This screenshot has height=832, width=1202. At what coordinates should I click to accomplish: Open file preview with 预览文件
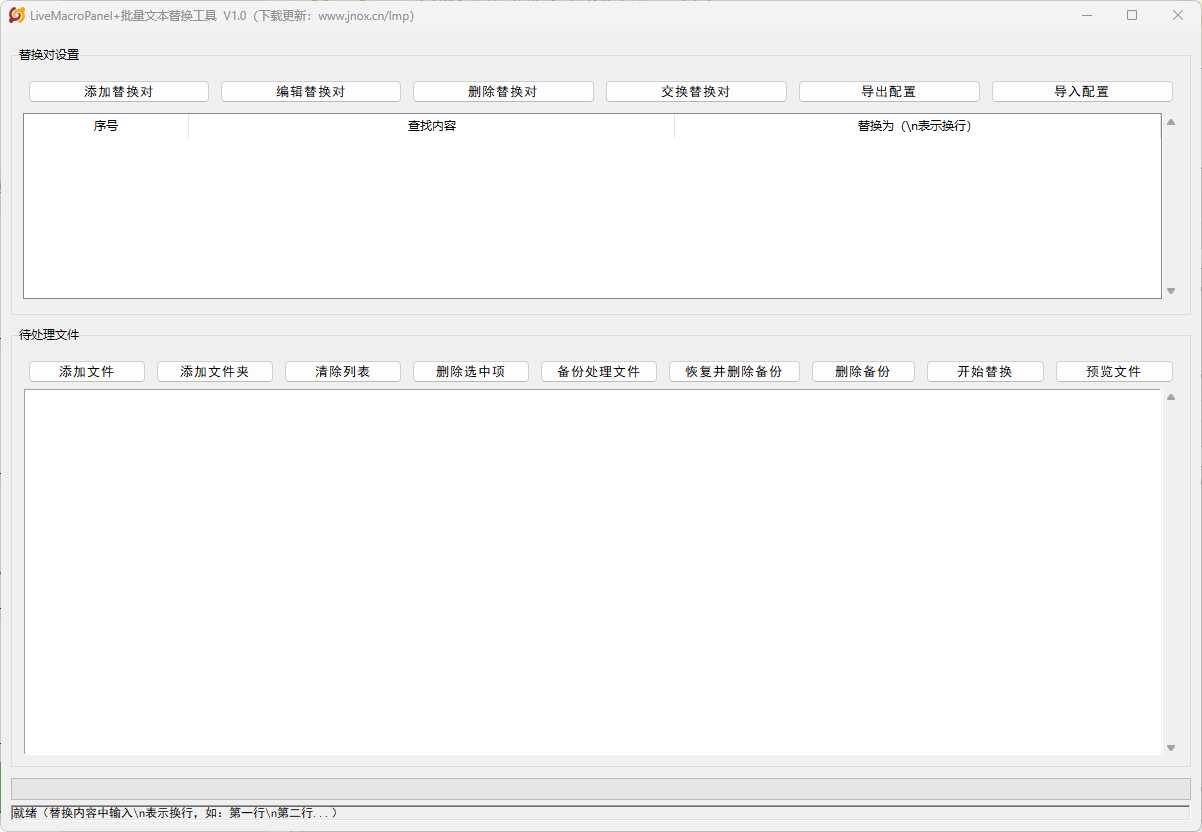point(1113,371)
